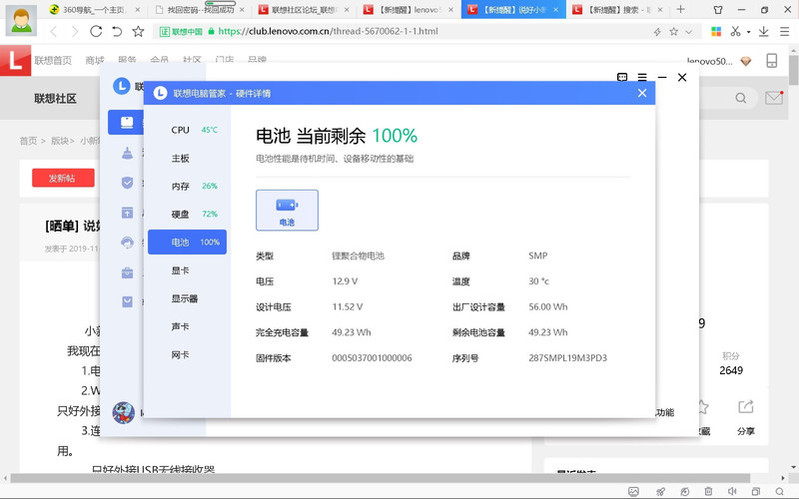Click the vertical page scrollbar
Screen dimensions: 799x499
coord(793,72)
